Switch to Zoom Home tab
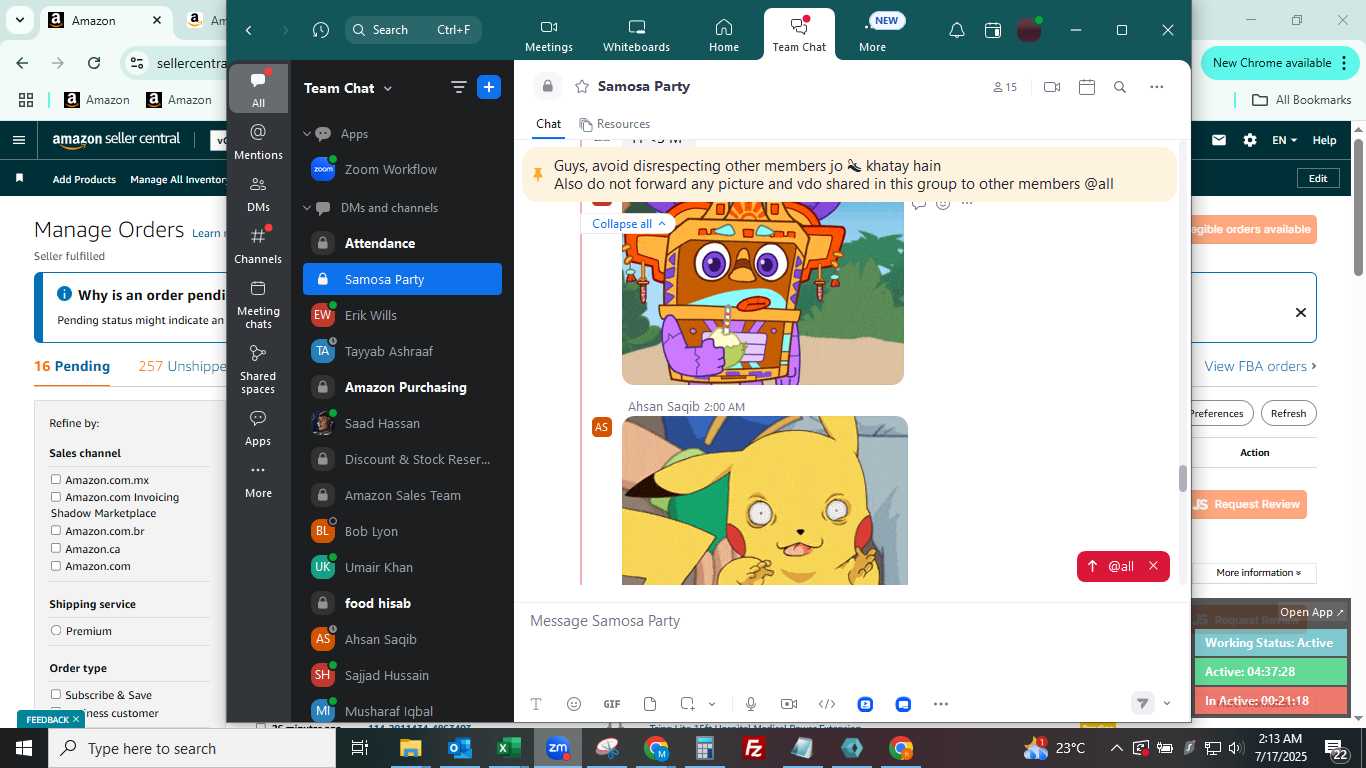1366x768 pixels. point(724,35)
